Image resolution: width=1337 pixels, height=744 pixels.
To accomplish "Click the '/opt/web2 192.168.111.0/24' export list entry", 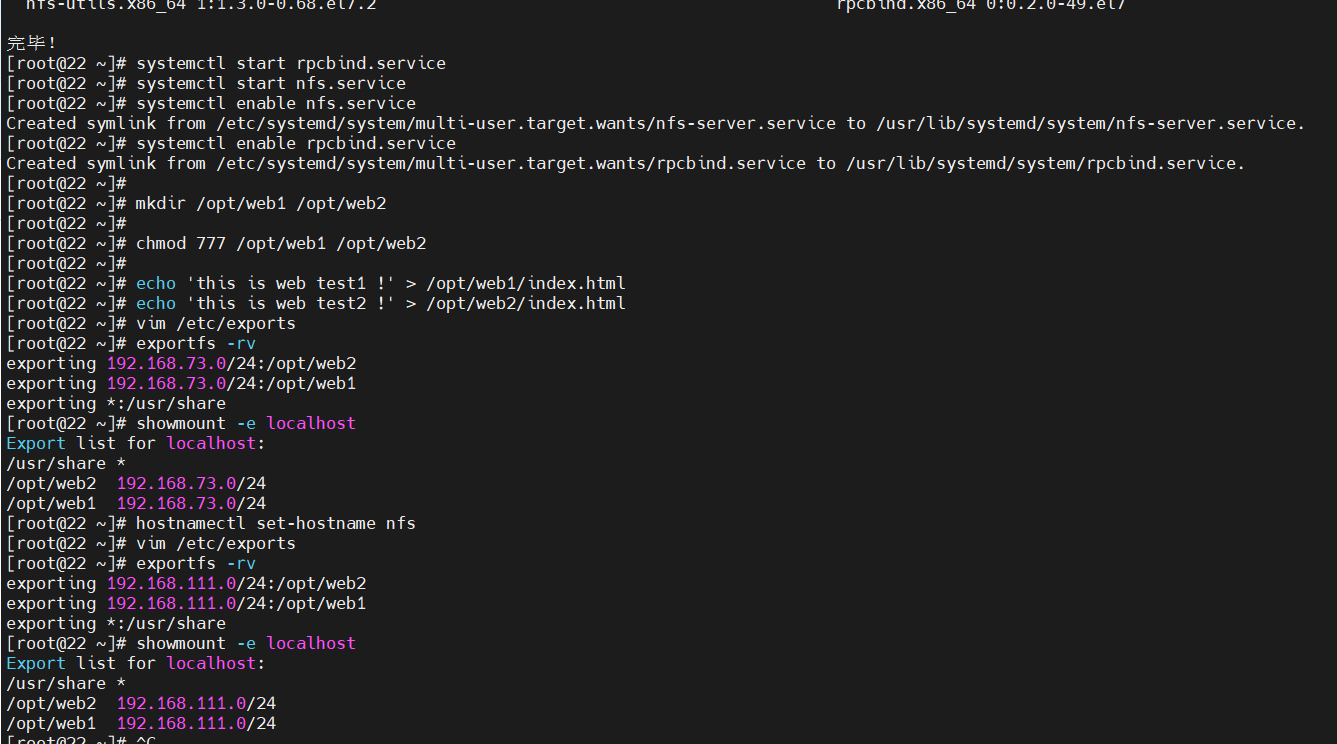I will click(141, 703).
